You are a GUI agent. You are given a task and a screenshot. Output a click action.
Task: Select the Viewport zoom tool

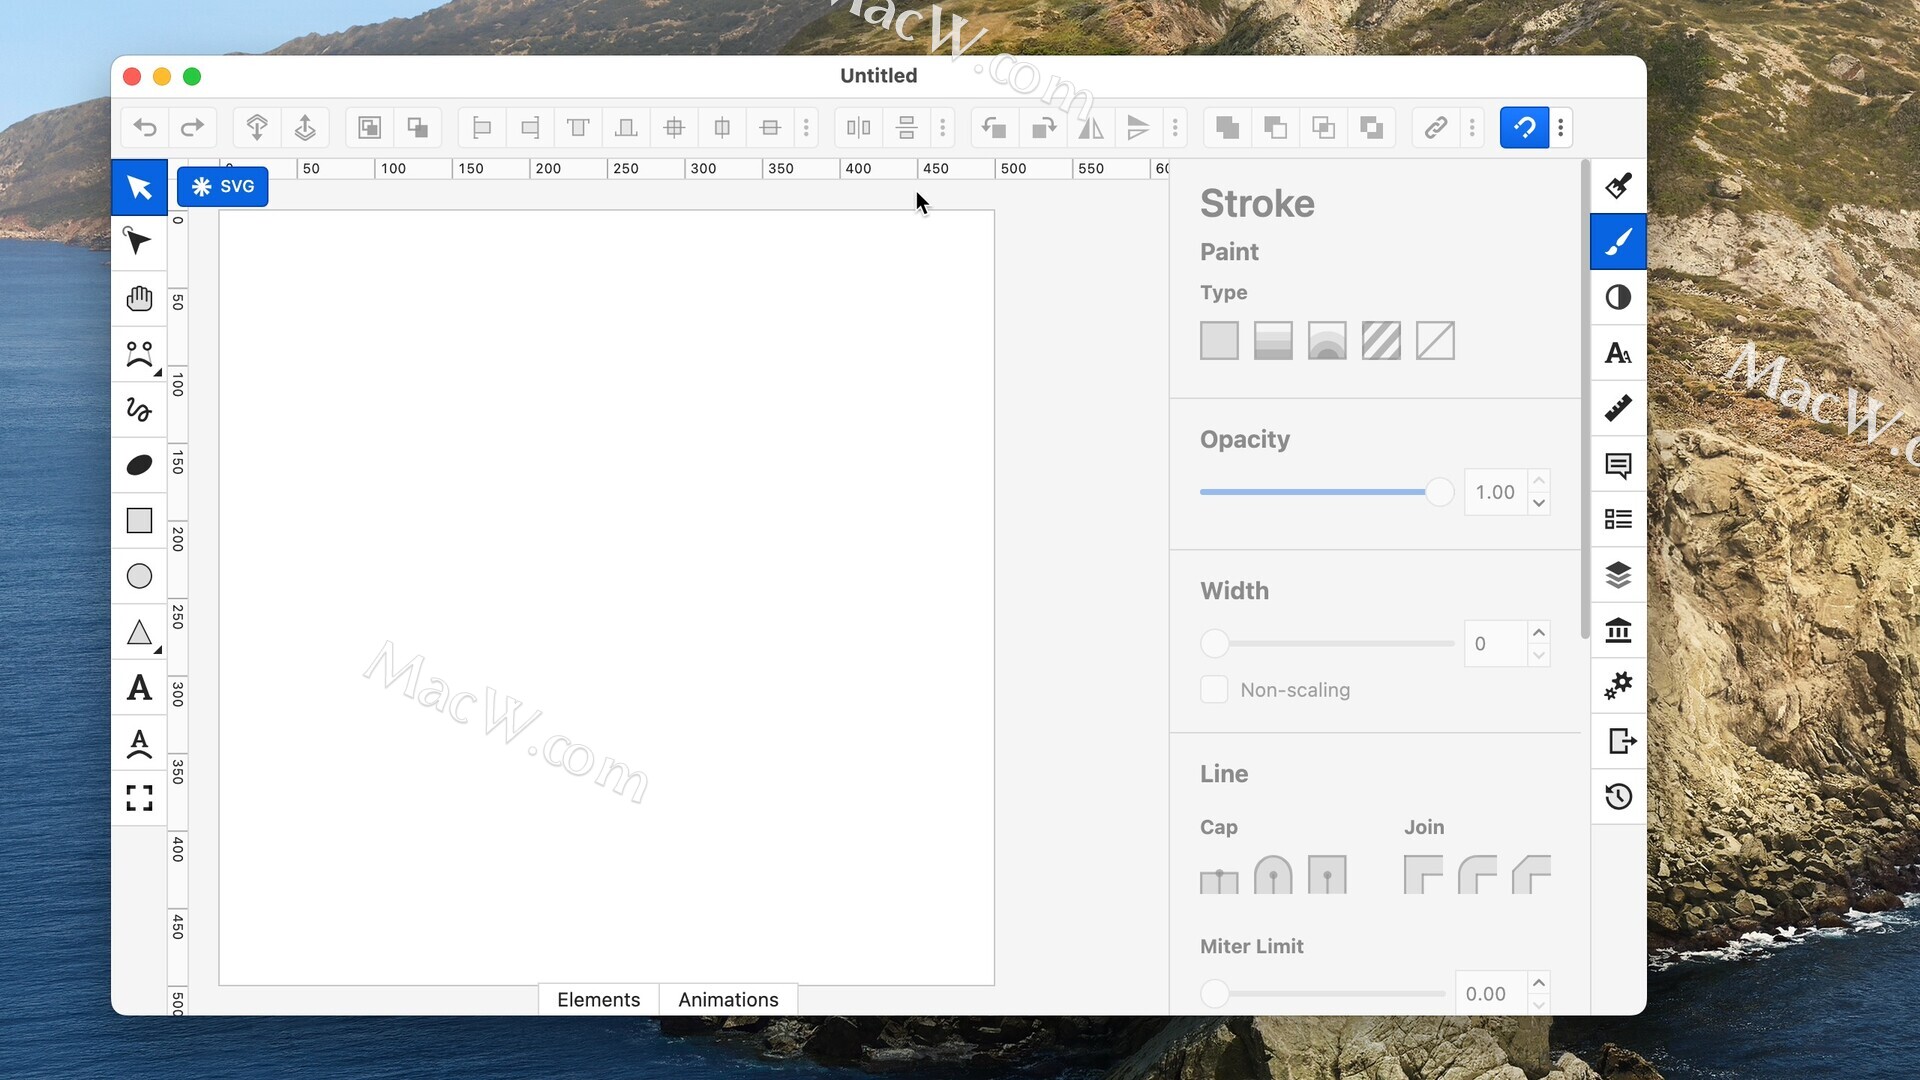coord(139,798)
